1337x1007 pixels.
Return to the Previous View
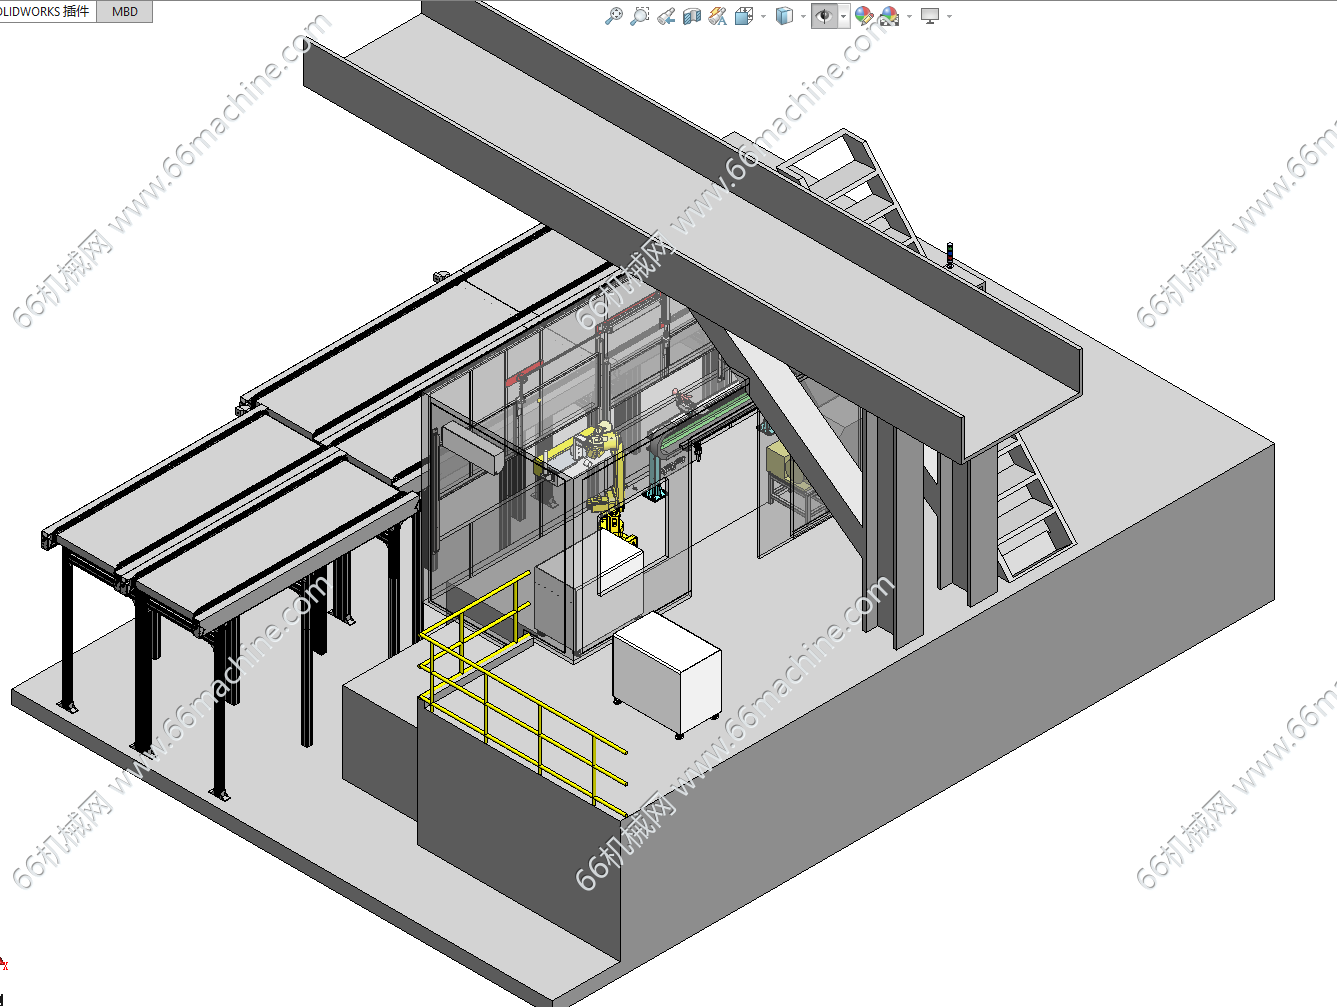tap(666, 16)
